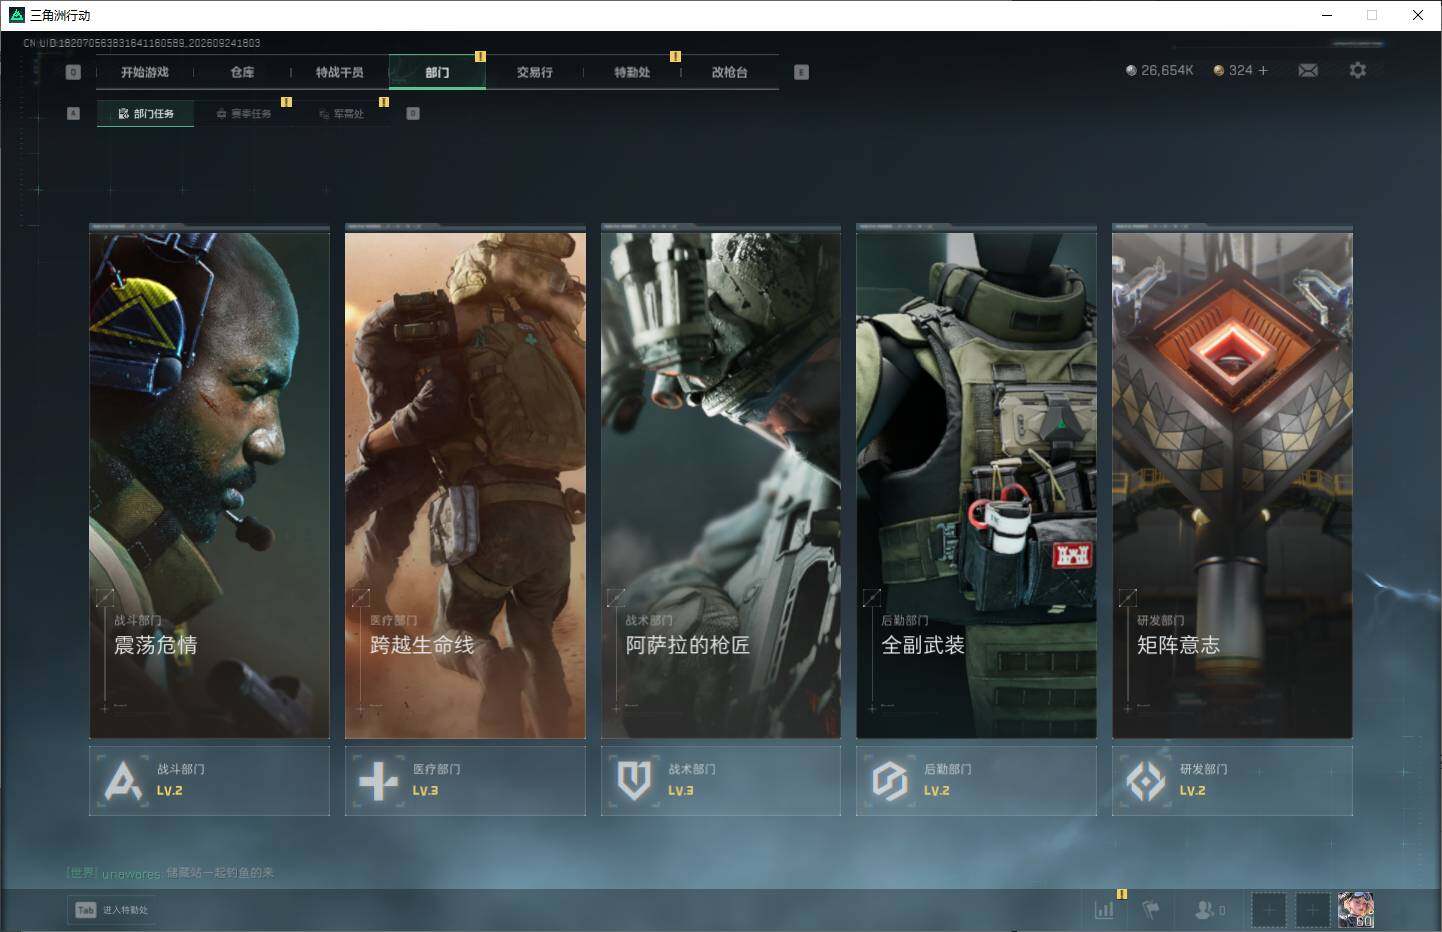Screen dimensions: 1442x932
Task: Select the 战斗部门 LV.2 label
Action: (x=181, y=780)
